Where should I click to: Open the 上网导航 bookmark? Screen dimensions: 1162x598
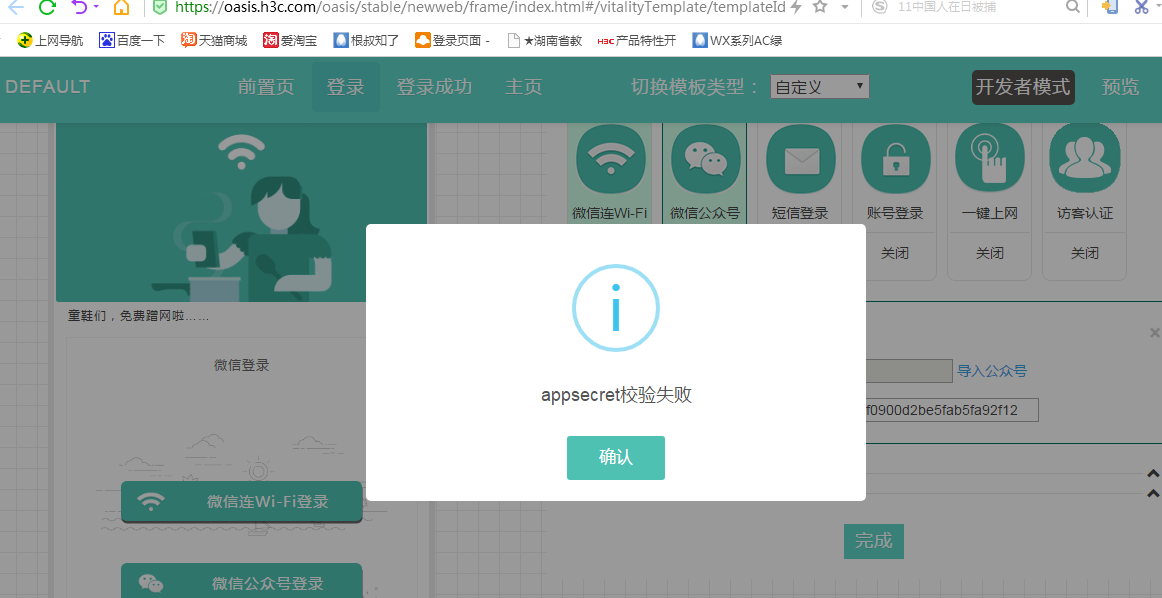[x=50, y=40]
